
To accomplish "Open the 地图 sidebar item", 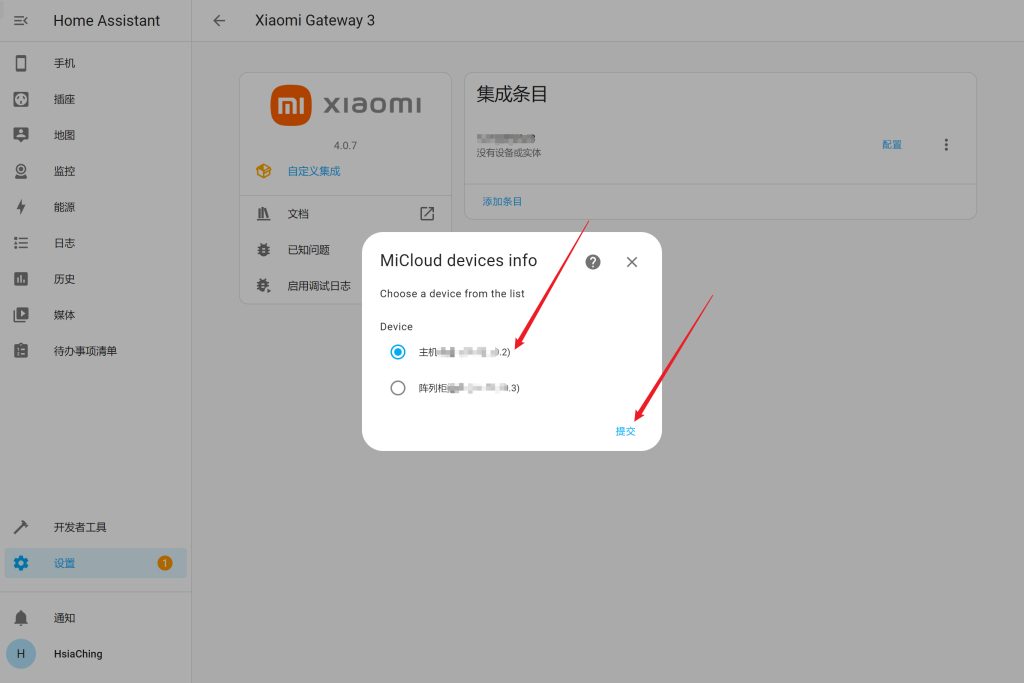I will (x=95, y=135).
